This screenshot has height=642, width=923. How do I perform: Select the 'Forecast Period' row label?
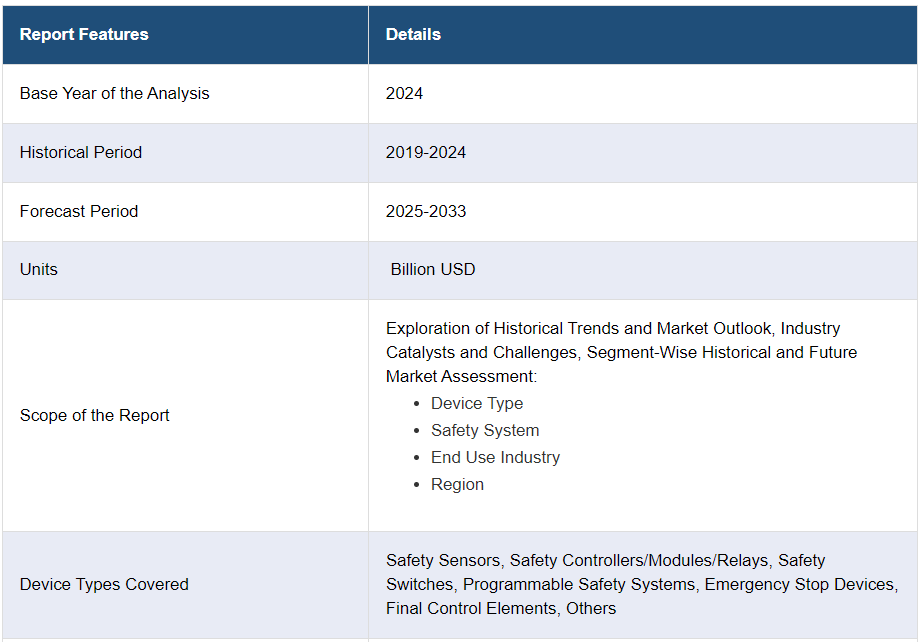tap(79, 211)
